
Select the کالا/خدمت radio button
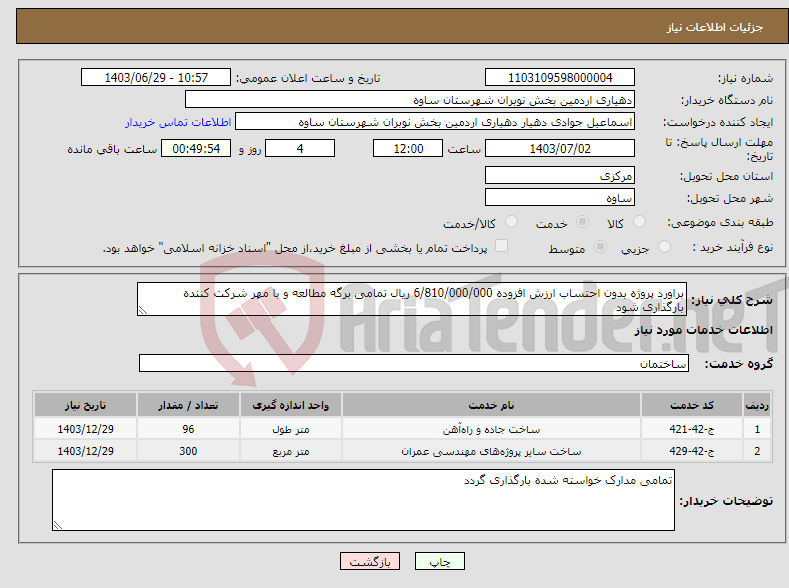(511, 222)
